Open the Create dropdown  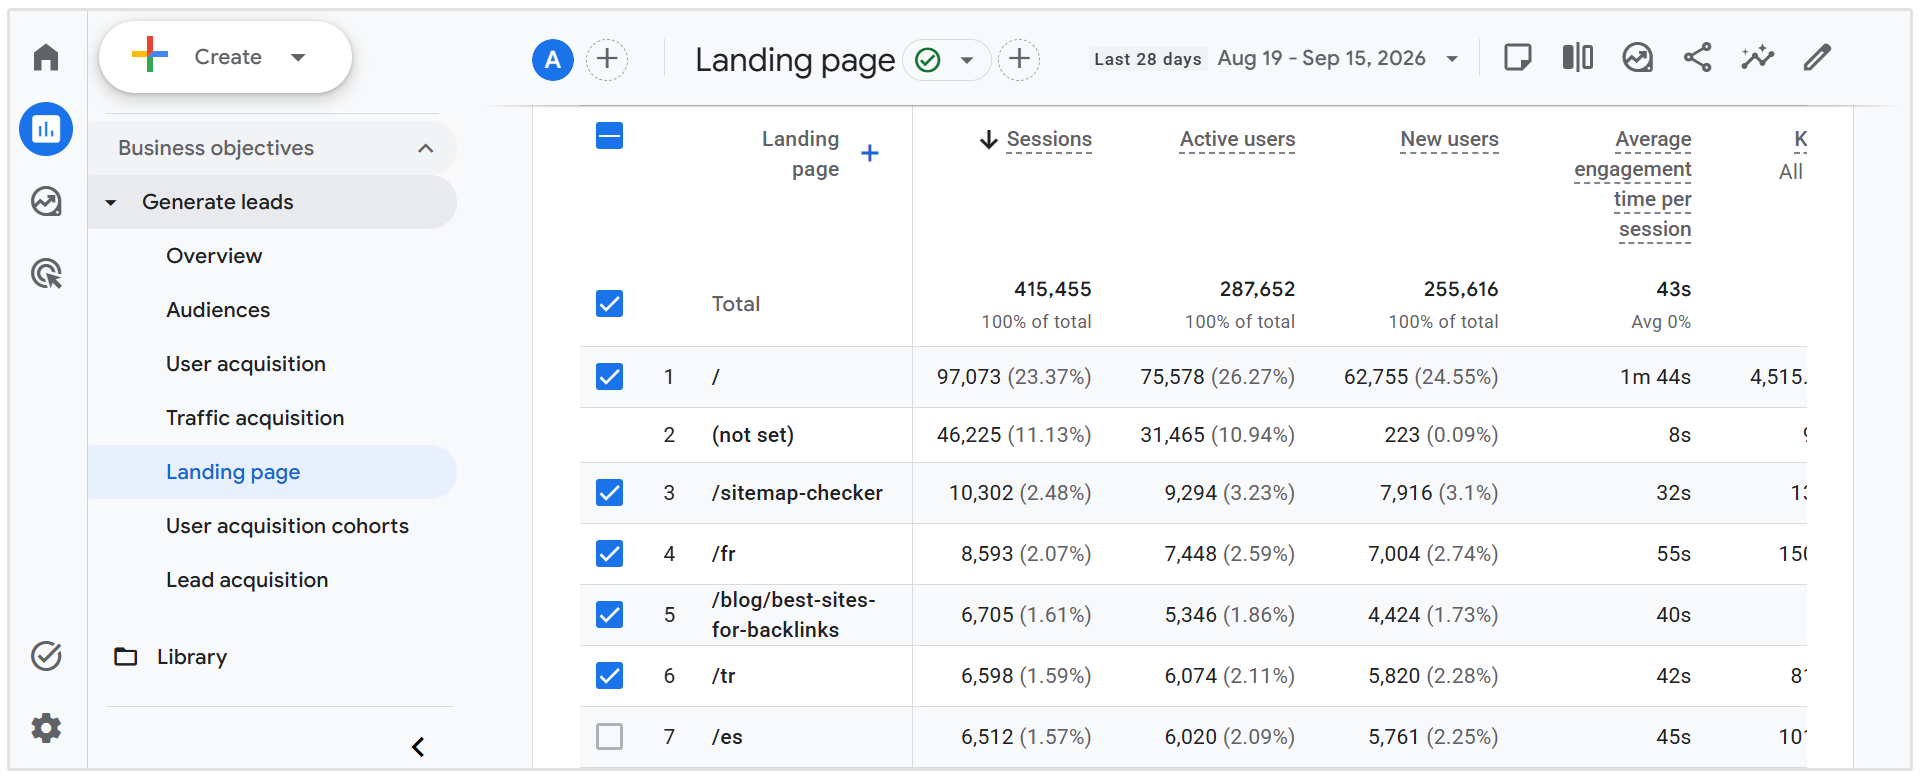[x=225, y=57]
